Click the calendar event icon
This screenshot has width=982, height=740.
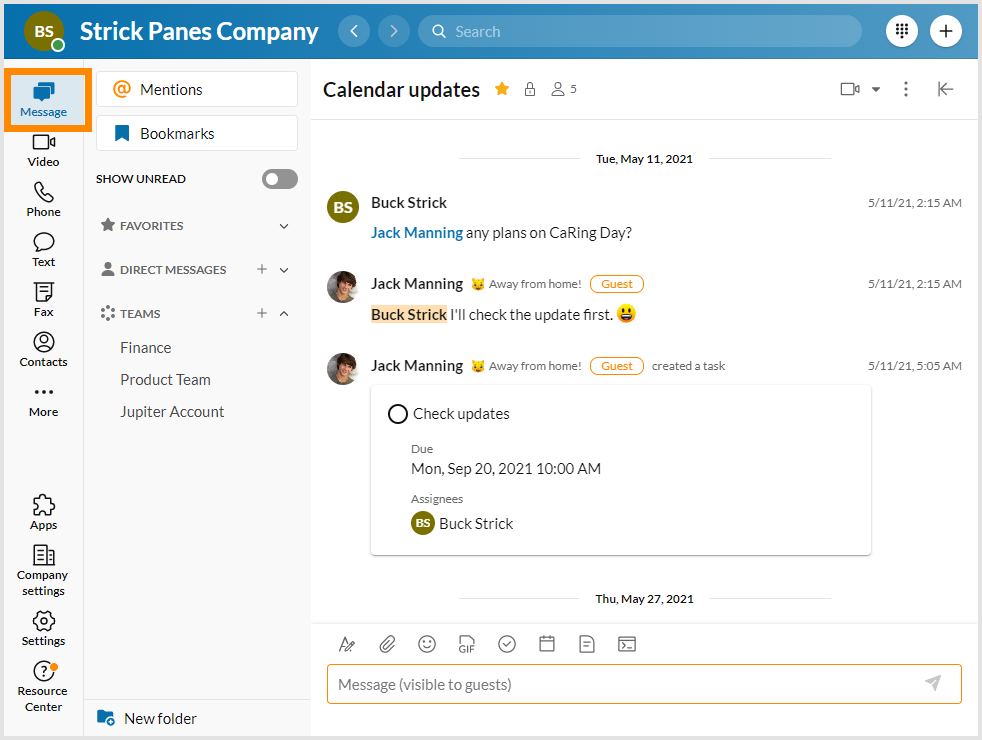pyautogui.click(x=547, y=644)
